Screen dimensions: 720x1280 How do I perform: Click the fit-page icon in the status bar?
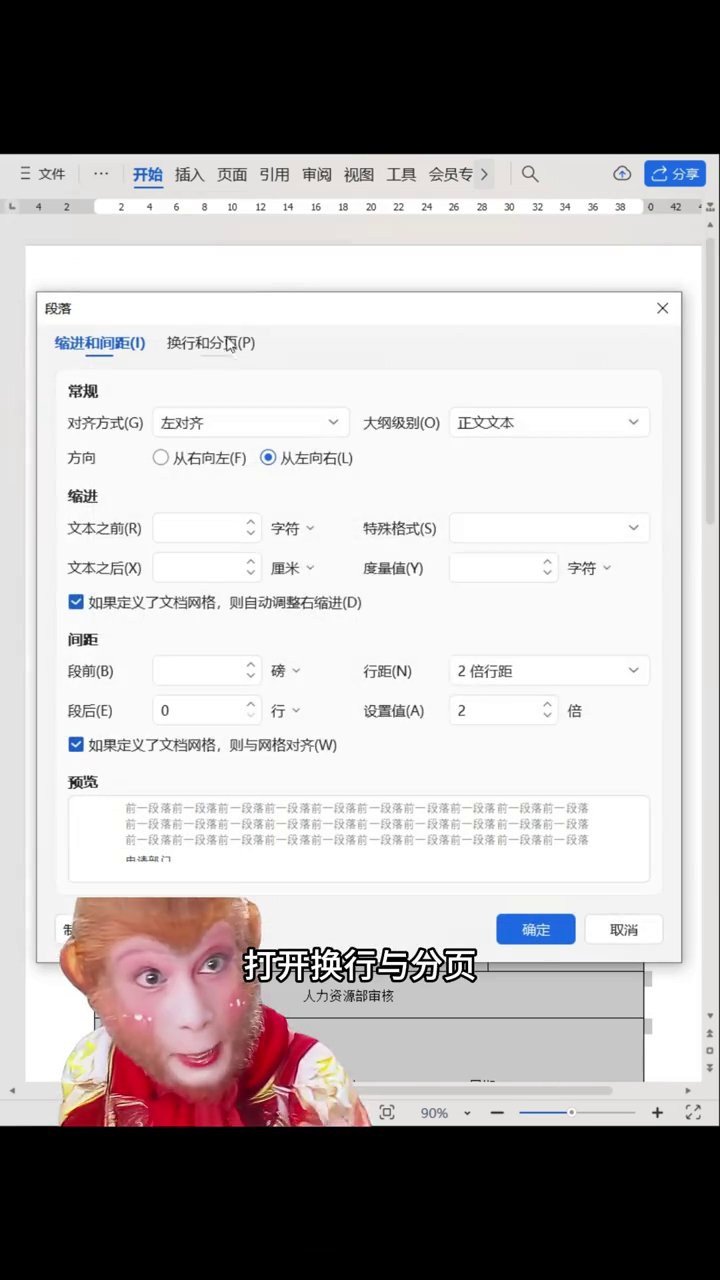click(x=387, y=1112)
